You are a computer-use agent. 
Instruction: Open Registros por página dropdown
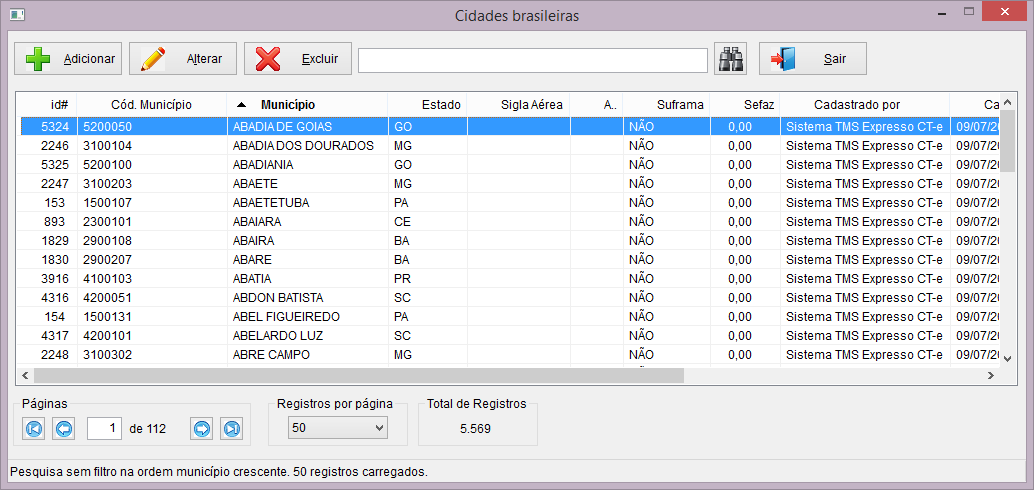(338, 428)
